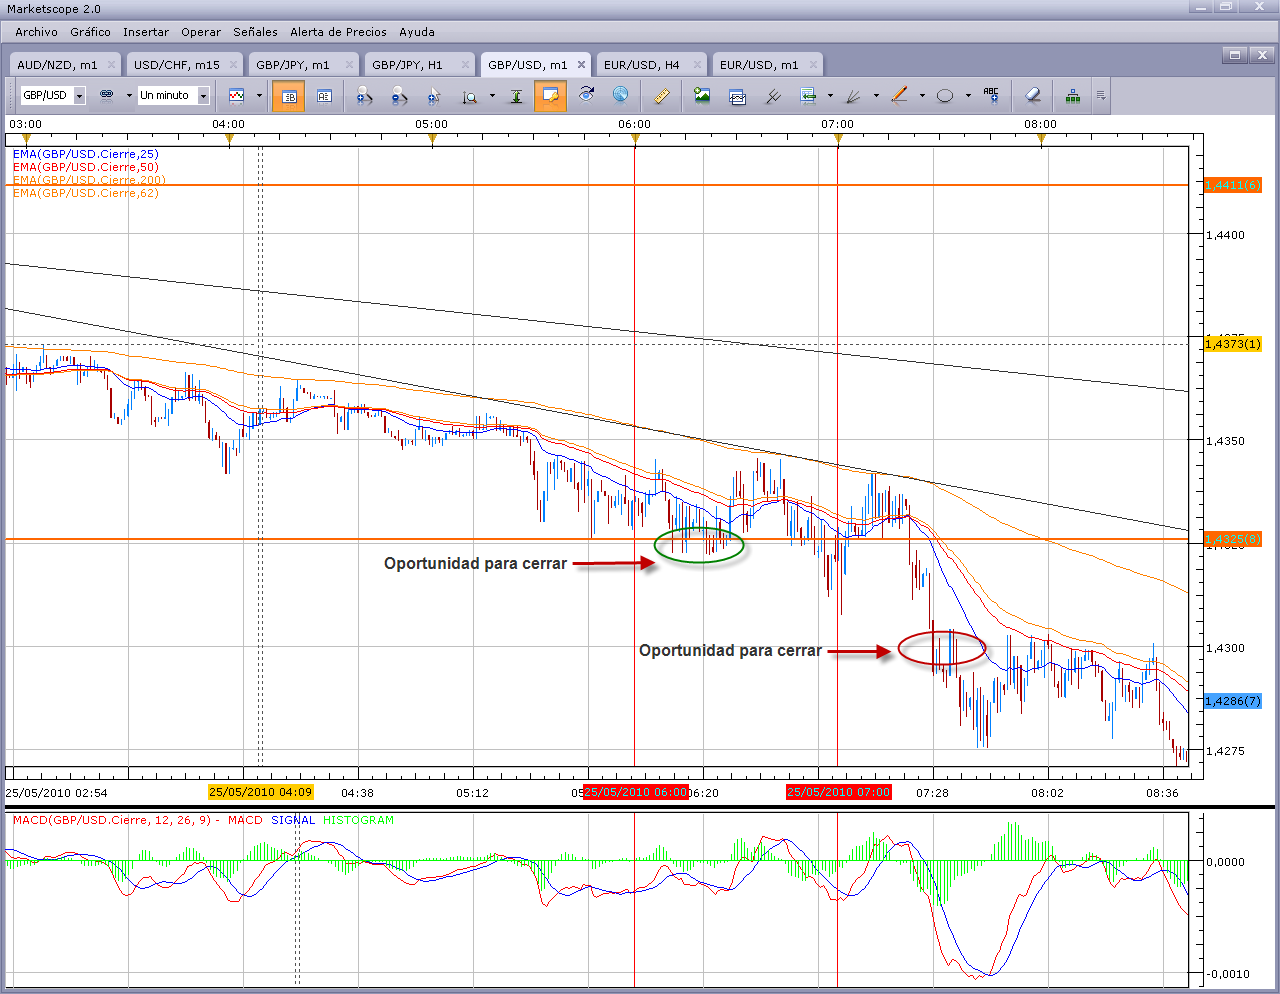1280x994 pixels.
Task: Open the Gráfico menu
Action: click(x=90, y=32)
